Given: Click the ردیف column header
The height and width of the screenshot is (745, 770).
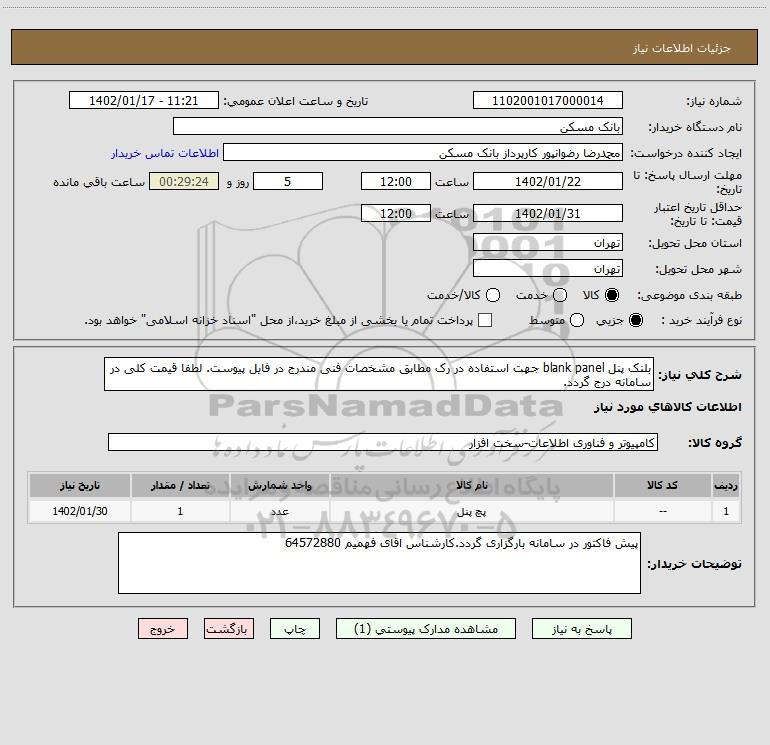Looking at the screenshot, I should point(726,485).
